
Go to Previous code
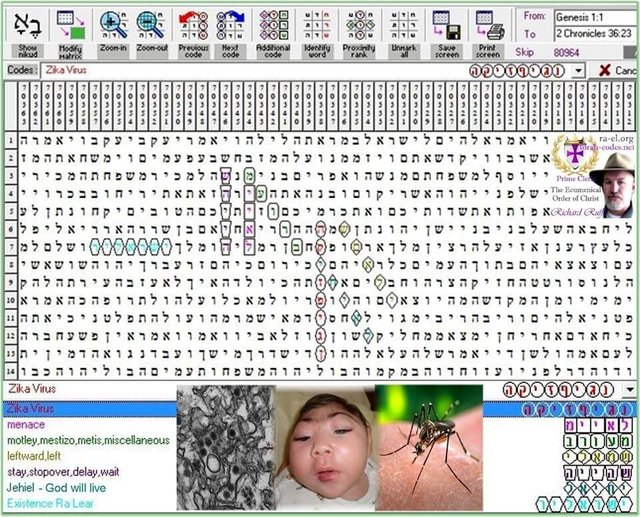(x=193, y=25)
